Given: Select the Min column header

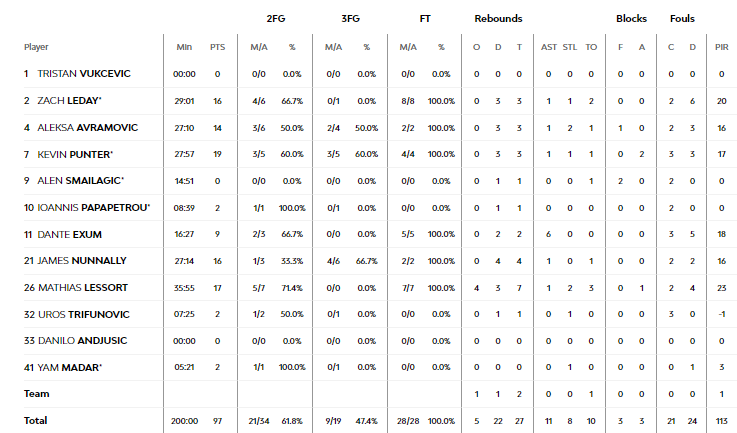Looking at the screenshot, I should [x=184, y=47].
